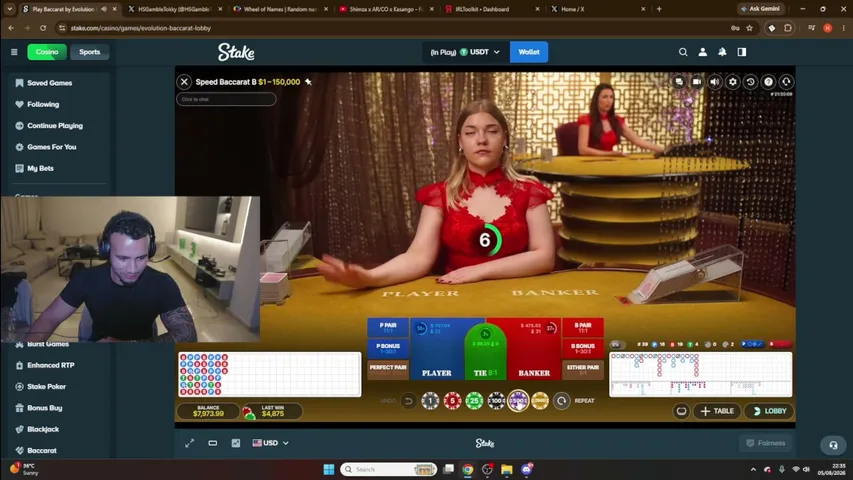
Task: Mark Speed Baccarat B as favourite star
Action: pos(308,82)
